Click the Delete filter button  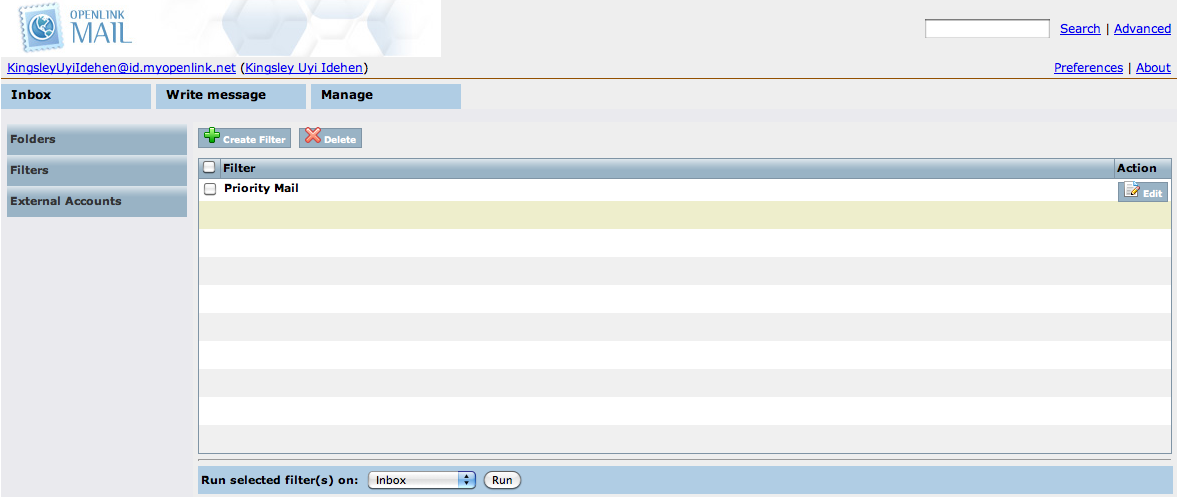(x=330, y=138)
